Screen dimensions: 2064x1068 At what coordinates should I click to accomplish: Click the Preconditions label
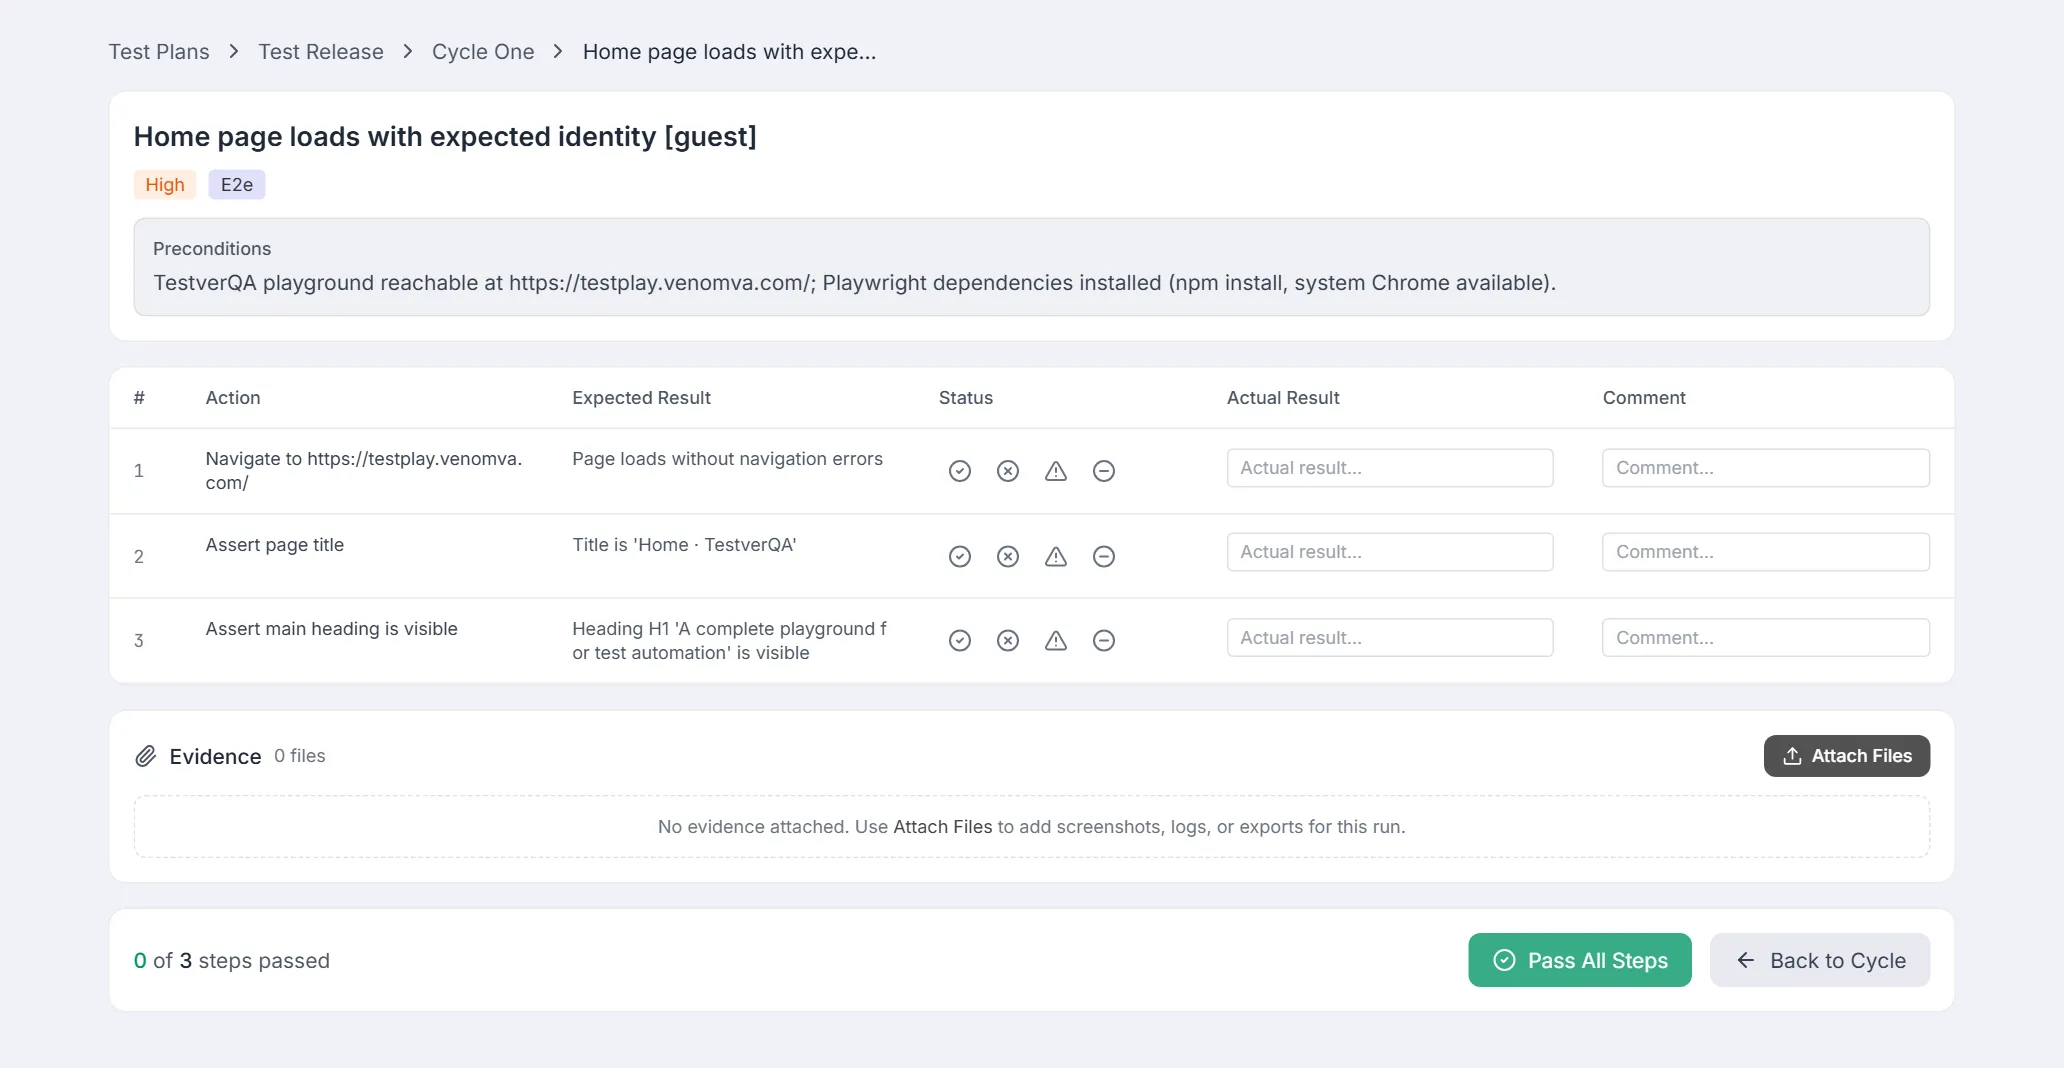[x=212, y=249]
